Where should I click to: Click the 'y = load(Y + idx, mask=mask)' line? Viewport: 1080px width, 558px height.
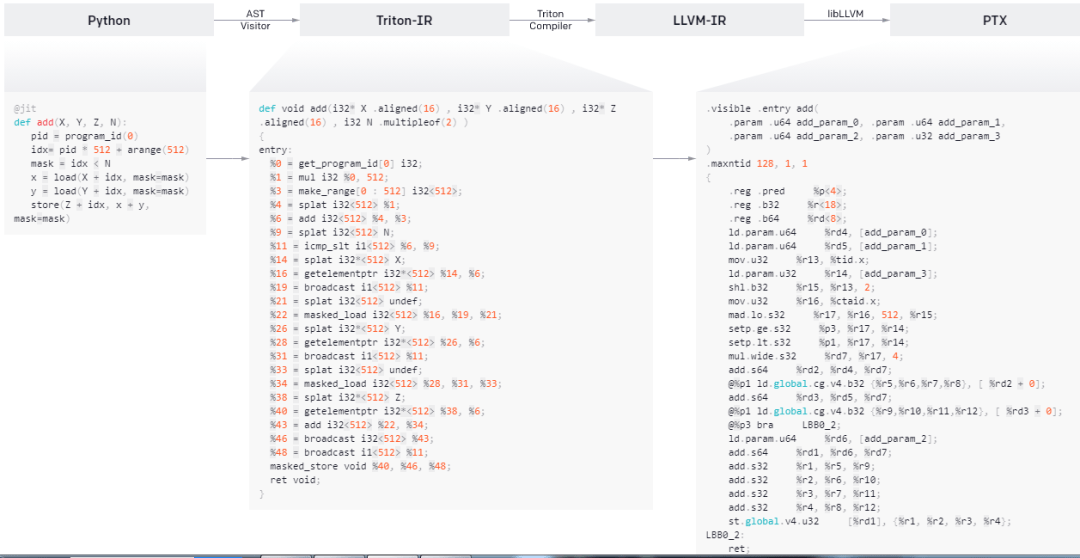110,192
